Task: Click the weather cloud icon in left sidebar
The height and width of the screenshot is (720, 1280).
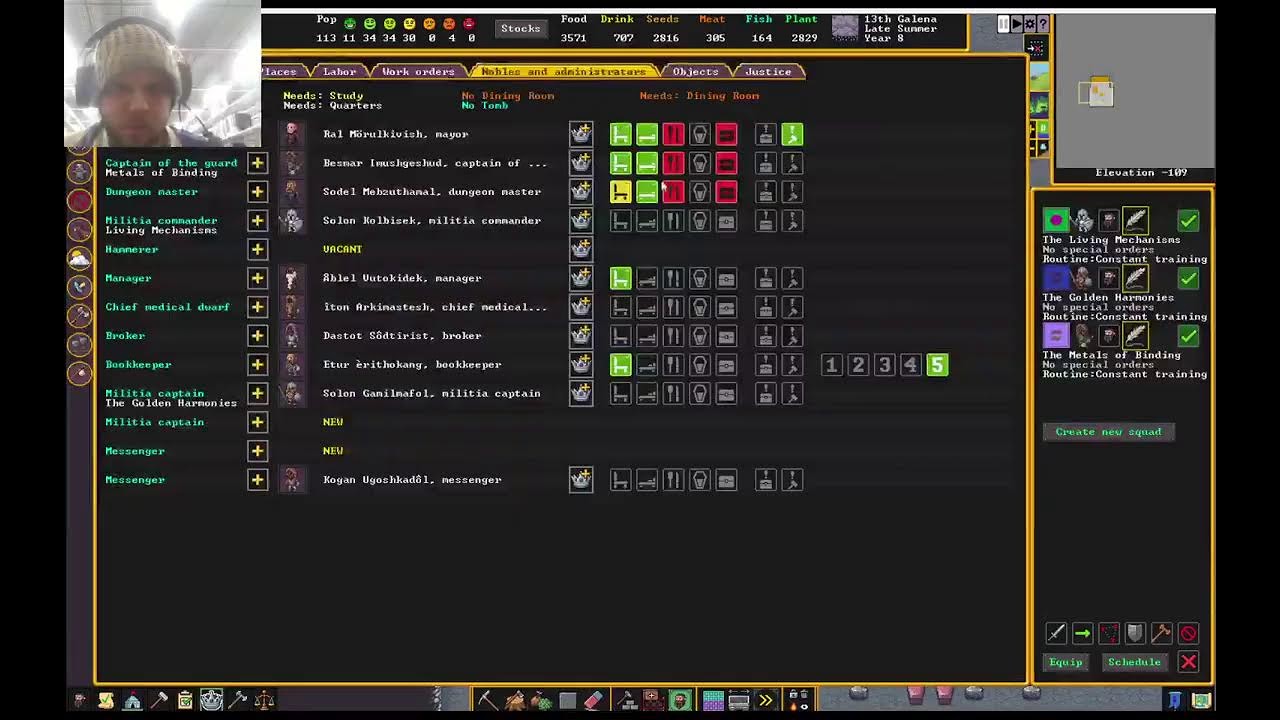Action: (x=79, y=258)
